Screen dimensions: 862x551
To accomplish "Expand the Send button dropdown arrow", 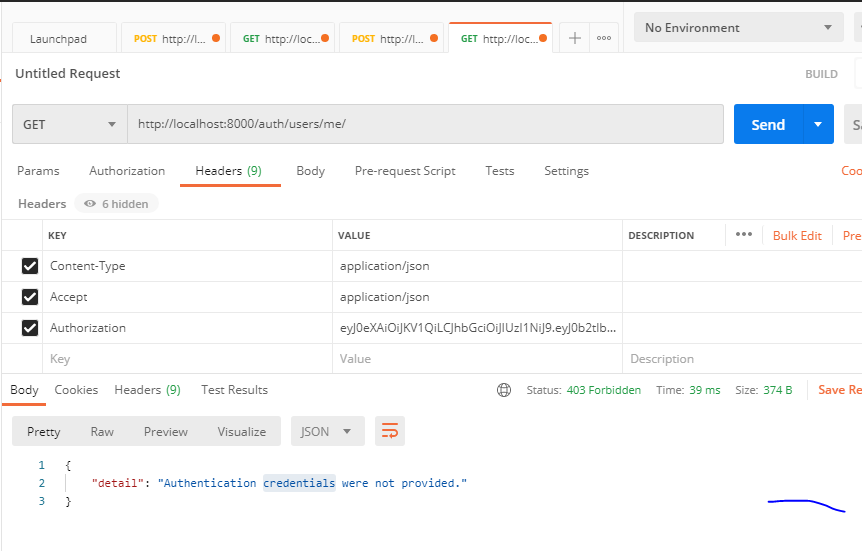I will point(818,124).
